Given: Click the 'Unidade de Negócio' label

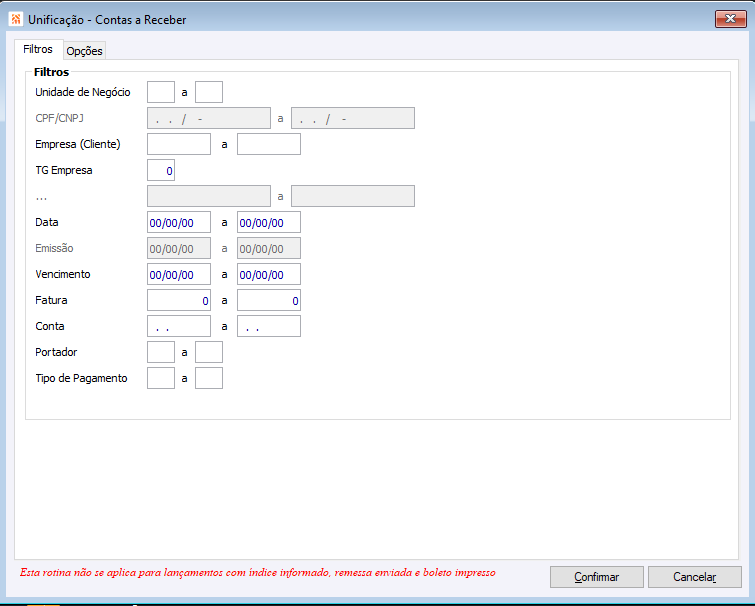Looking at the screenshot, I should point(83,92).
